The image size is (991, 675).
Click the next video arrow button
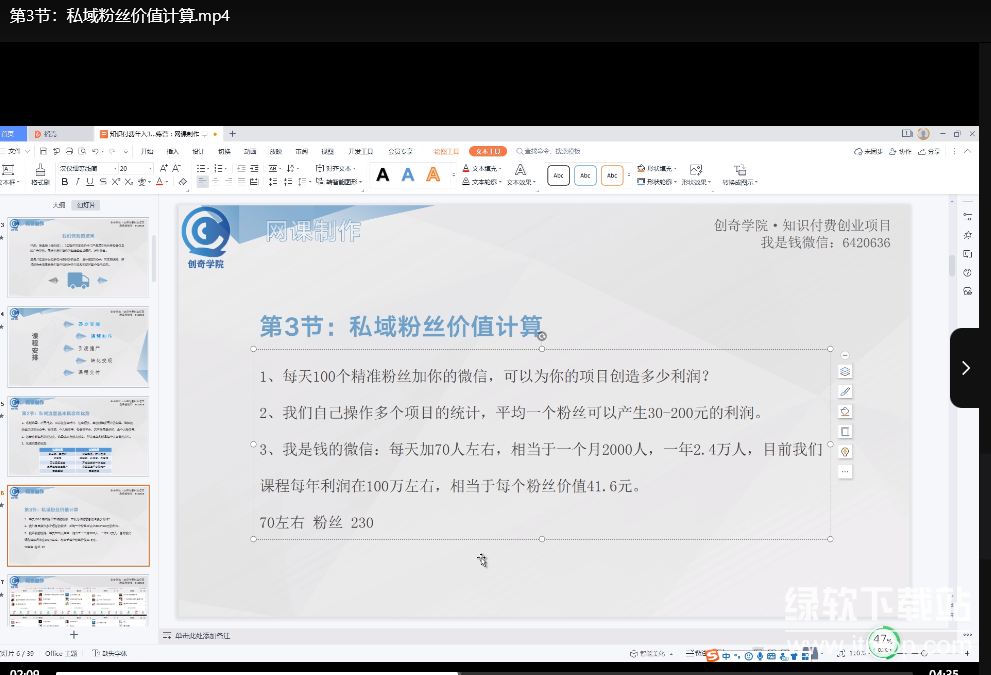coord(966,368)
